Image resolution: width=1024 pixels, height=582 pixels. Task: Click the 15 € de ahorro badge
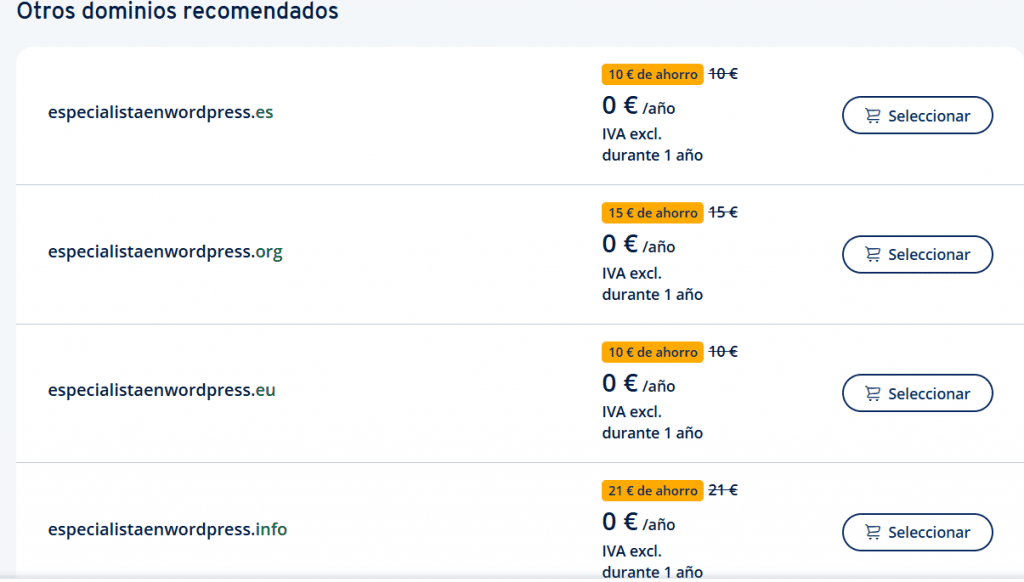[x=652, y=213]
